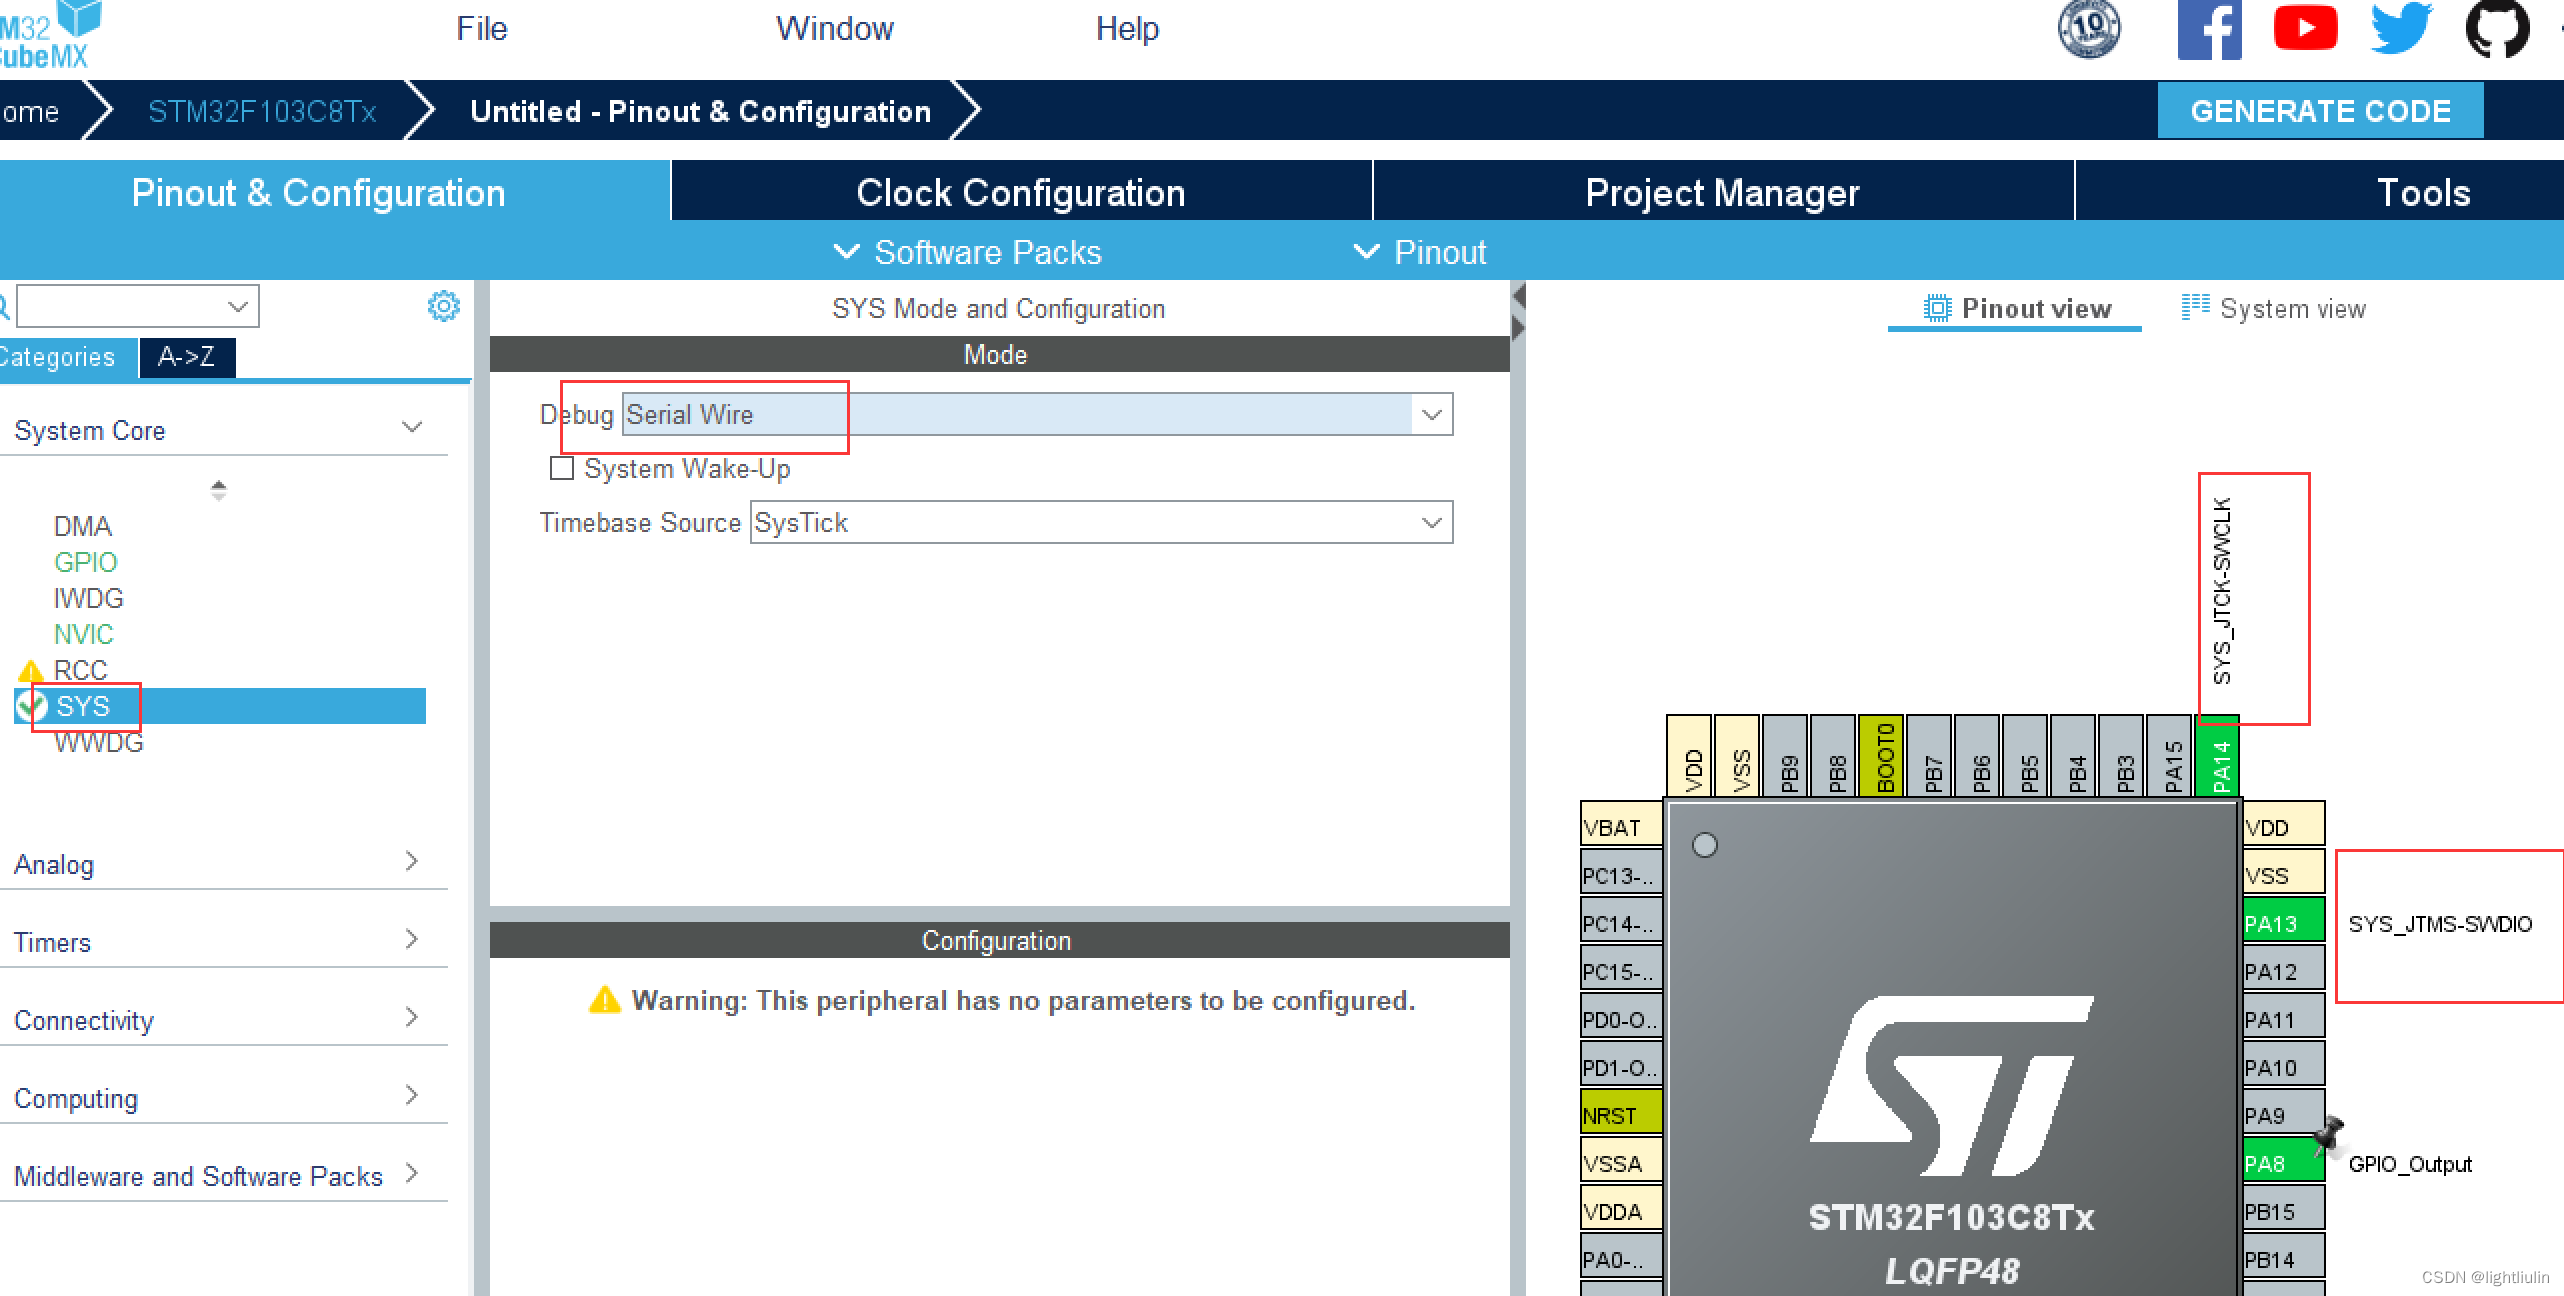The image size is (2564, 1296).
Task: Expand panel with the right arrow handle
Action: 1518,328
